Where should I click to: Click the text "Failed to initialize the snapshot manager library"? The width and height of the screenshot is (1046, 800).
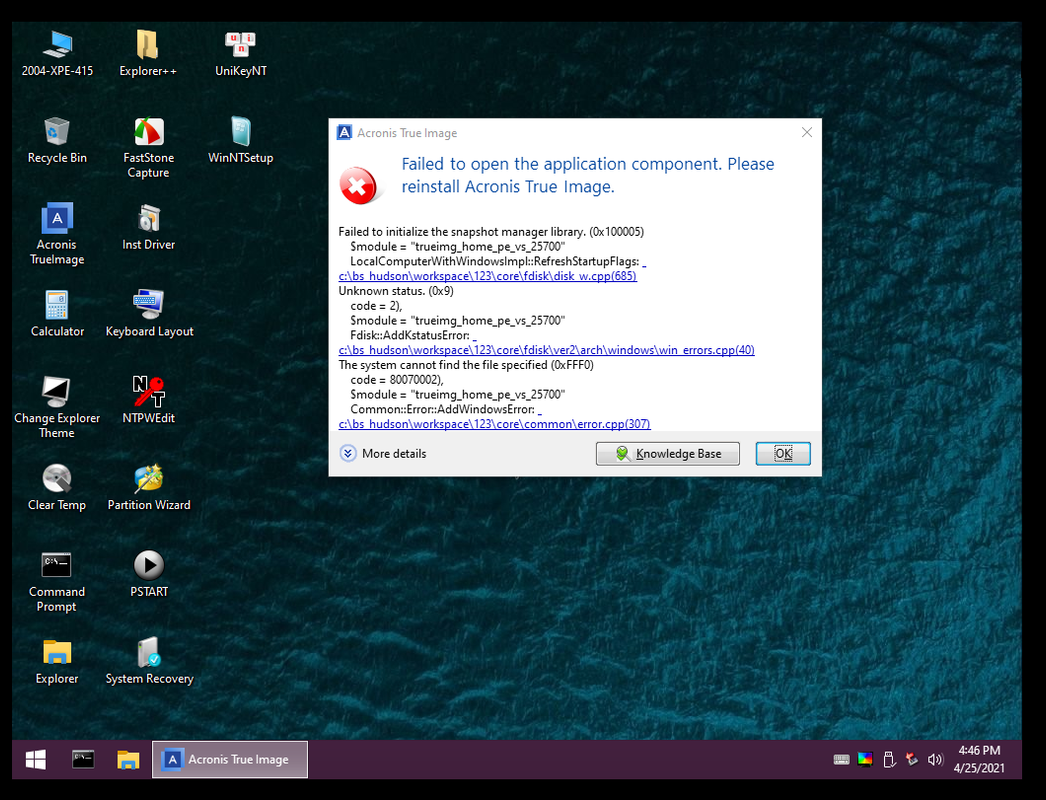tap(461, 232)
